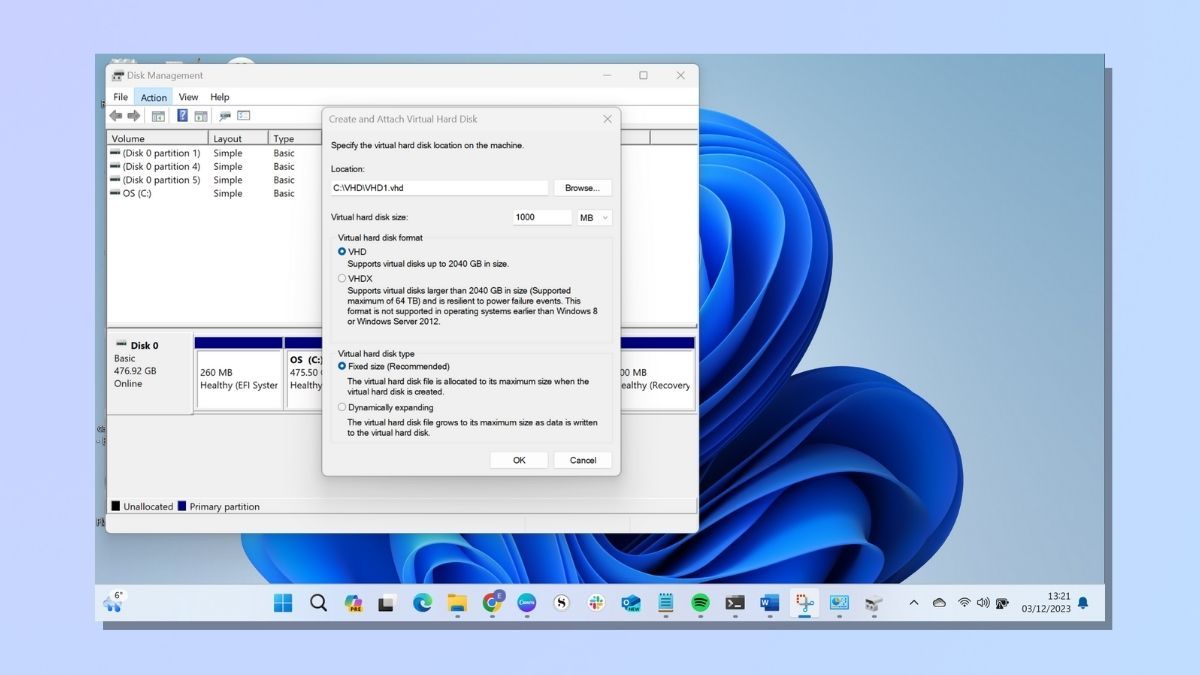Select the Dynamically expanding disk type option
Screen dimensions: 1200x675
[343, 407]
